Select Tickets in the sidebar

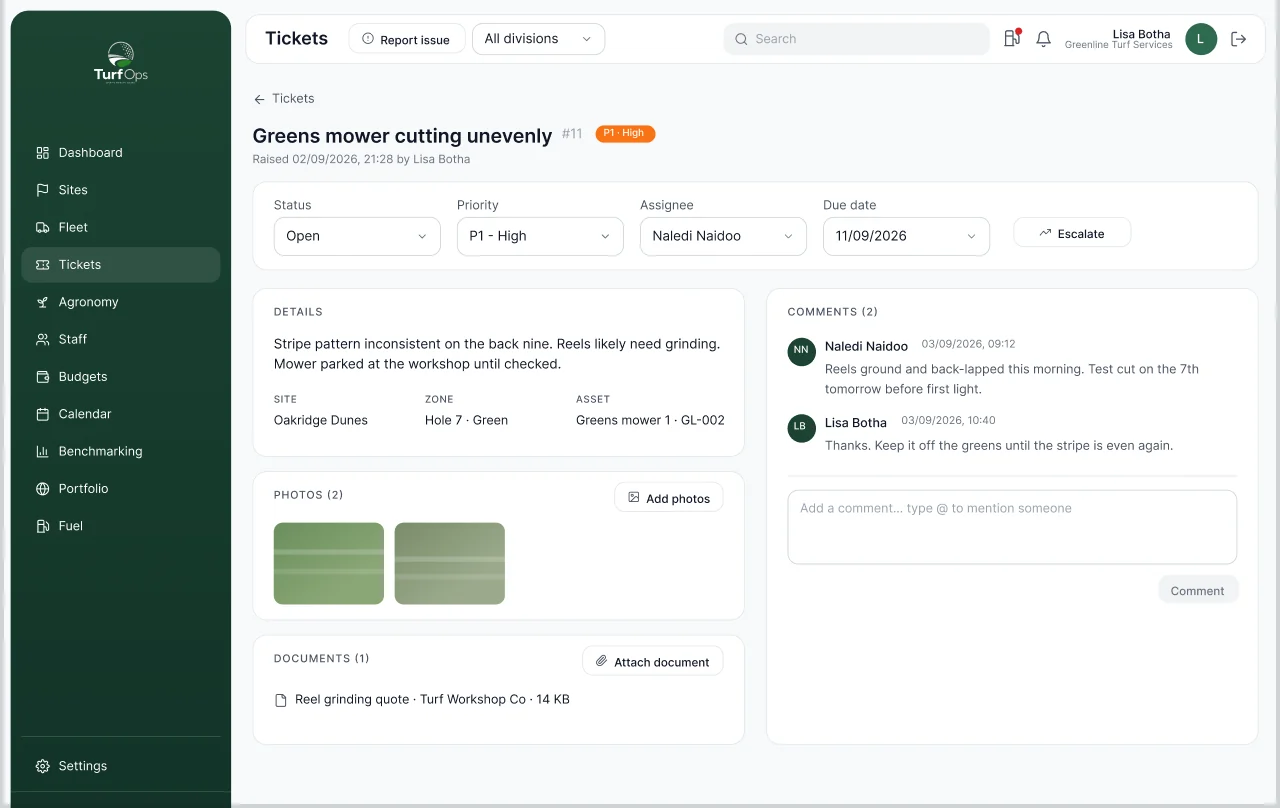pyautogui.click(x=120, y=265)
